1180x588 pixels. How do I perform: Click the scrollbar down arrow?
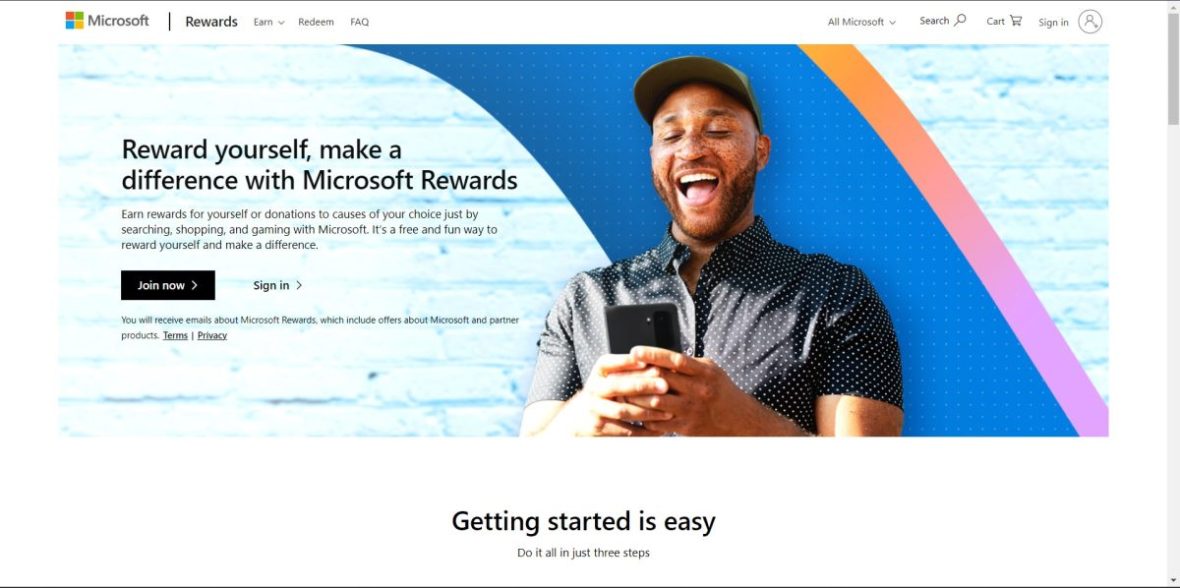point(1173,581)
